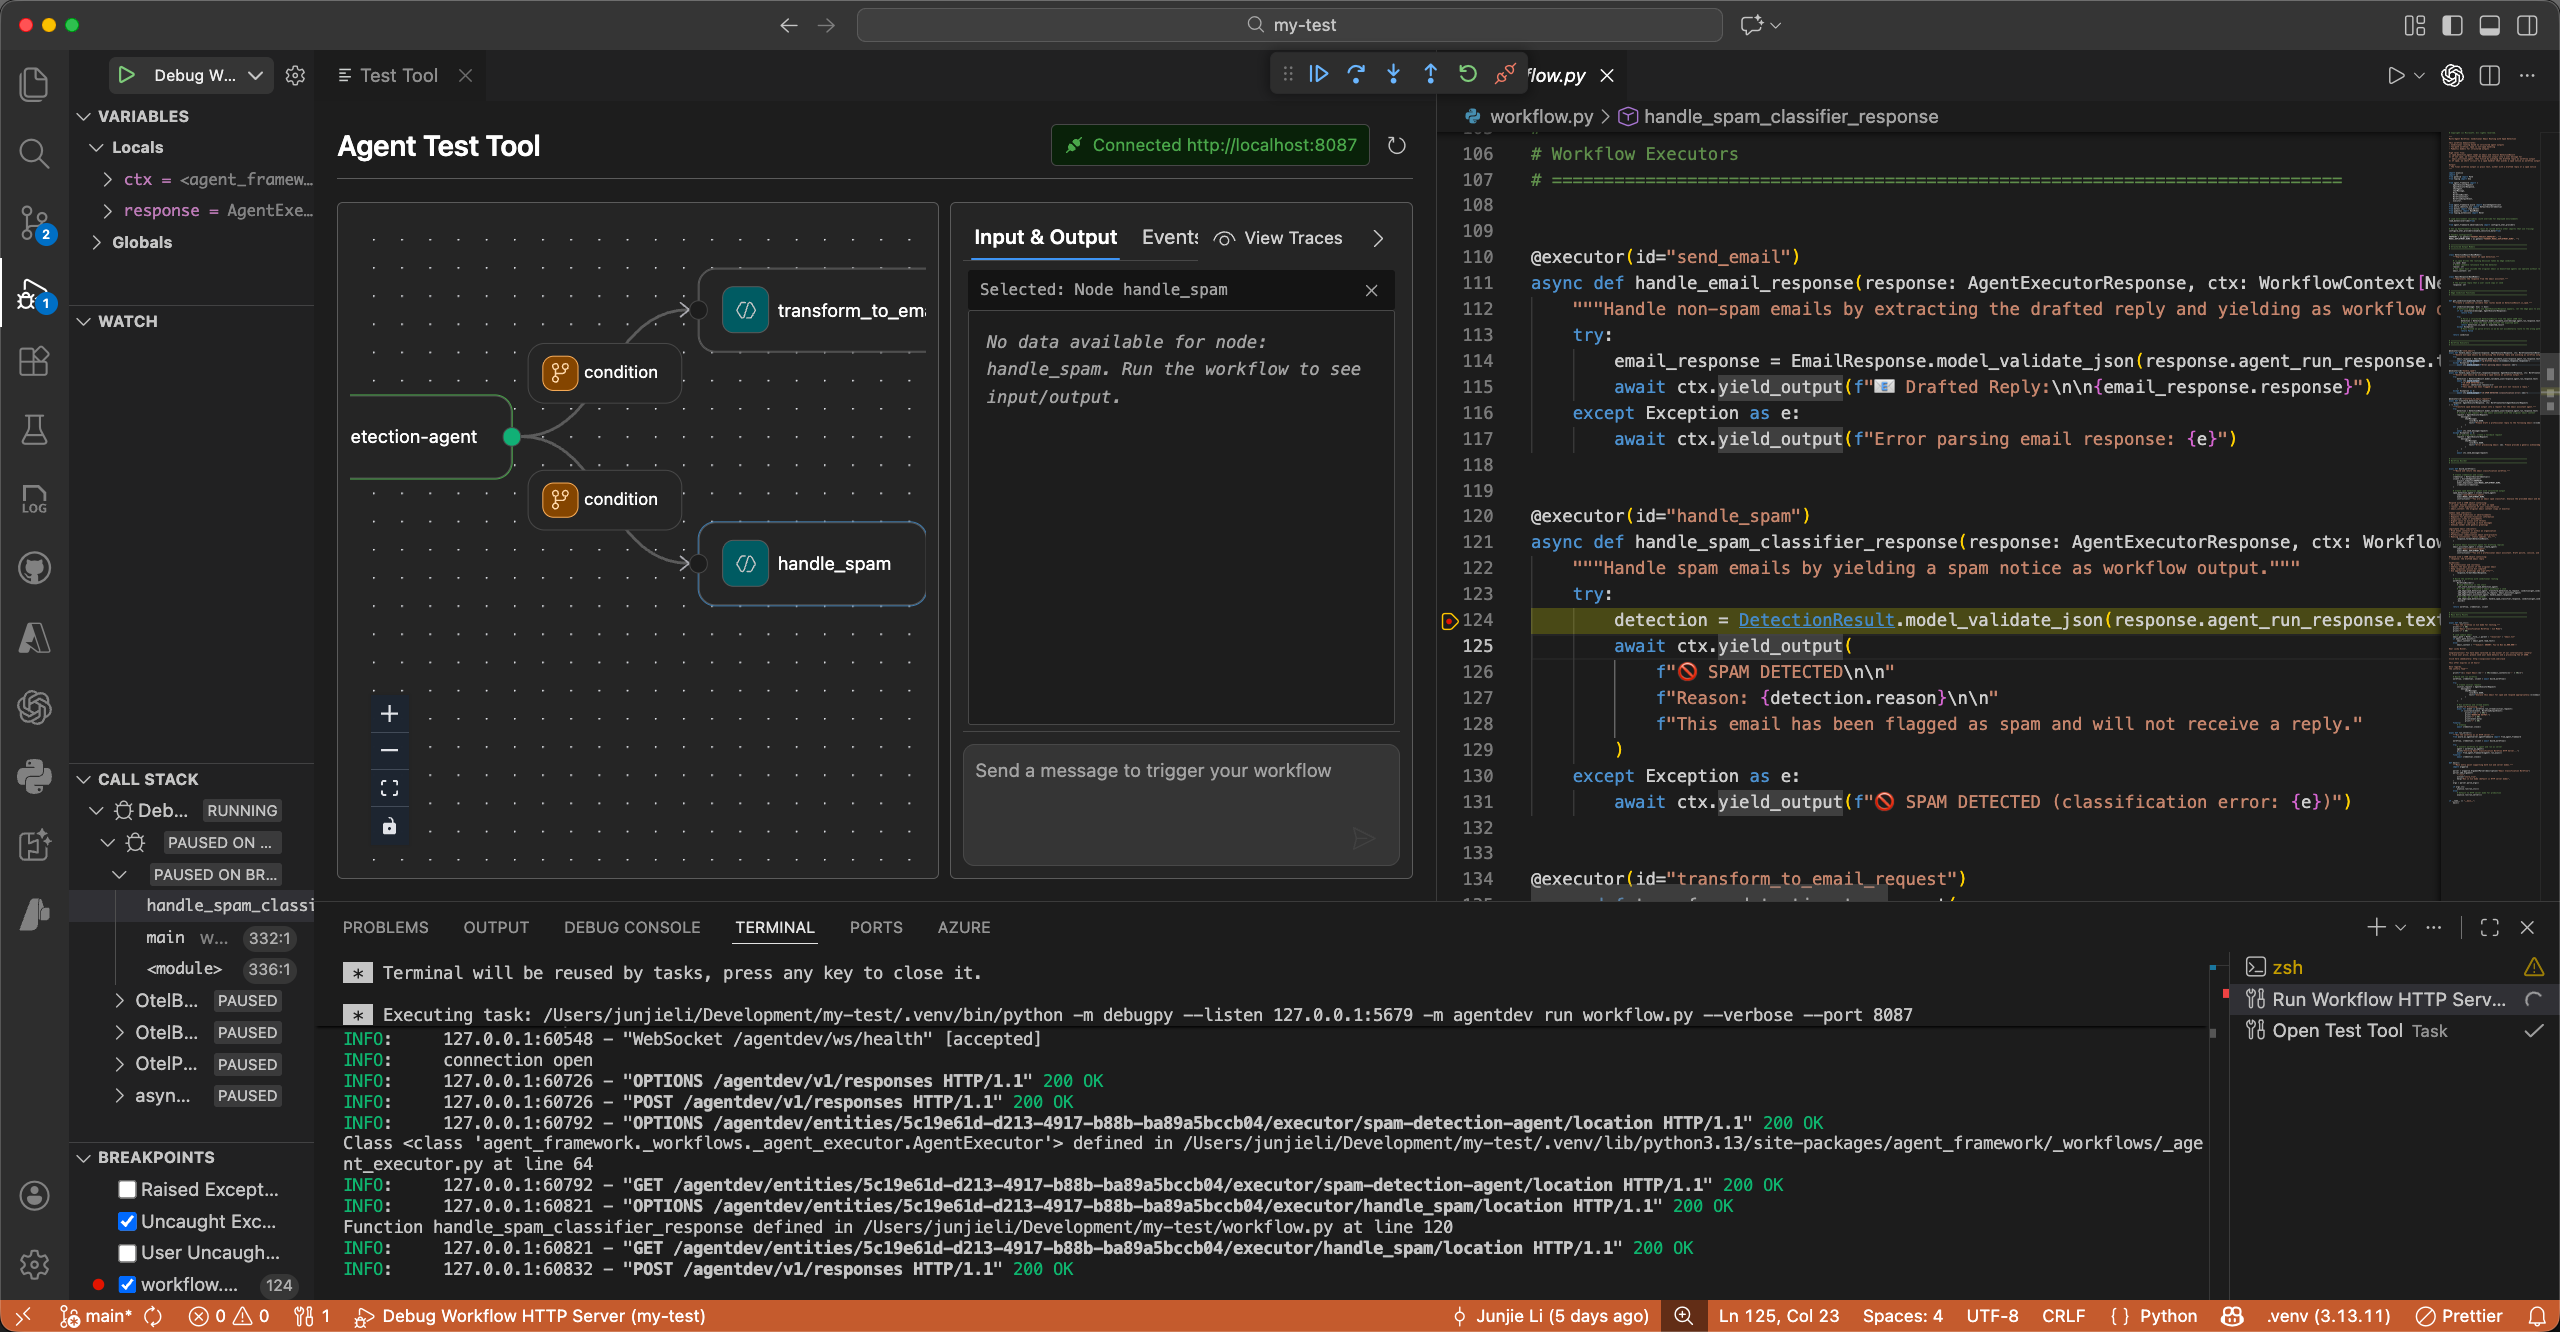This screenshot has width=2560, height=1332.
Task: Open the Events tab in the test tool
Action: point(1168,238)
